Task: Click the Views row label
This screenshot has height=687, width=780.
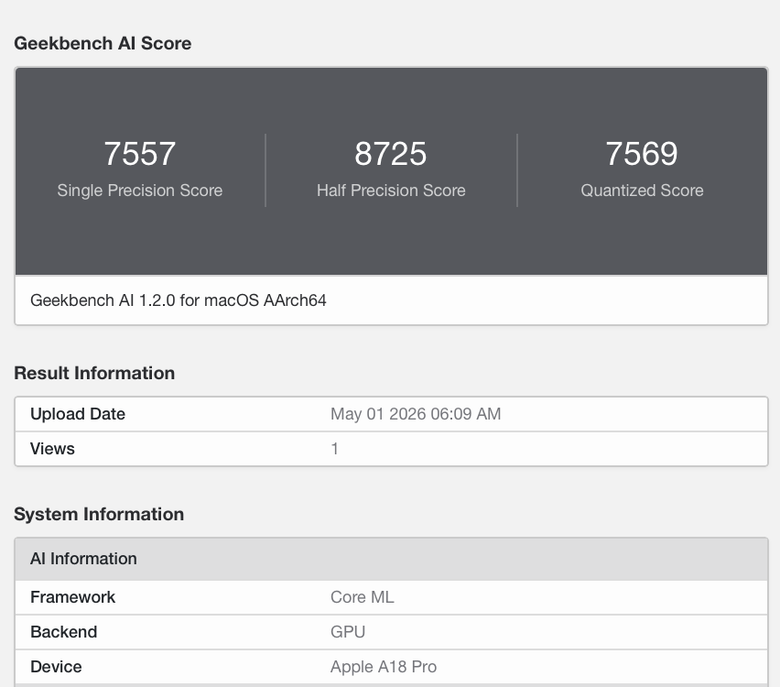Action: (52, 449)
